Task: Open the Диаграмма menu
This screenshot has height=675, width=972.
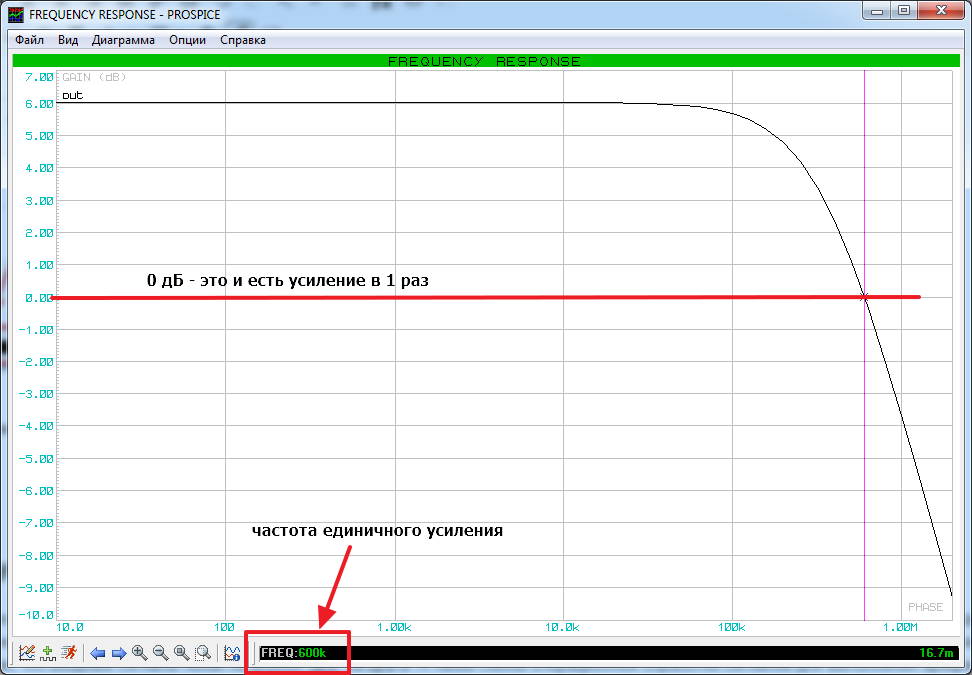Action: click(123, 40)
